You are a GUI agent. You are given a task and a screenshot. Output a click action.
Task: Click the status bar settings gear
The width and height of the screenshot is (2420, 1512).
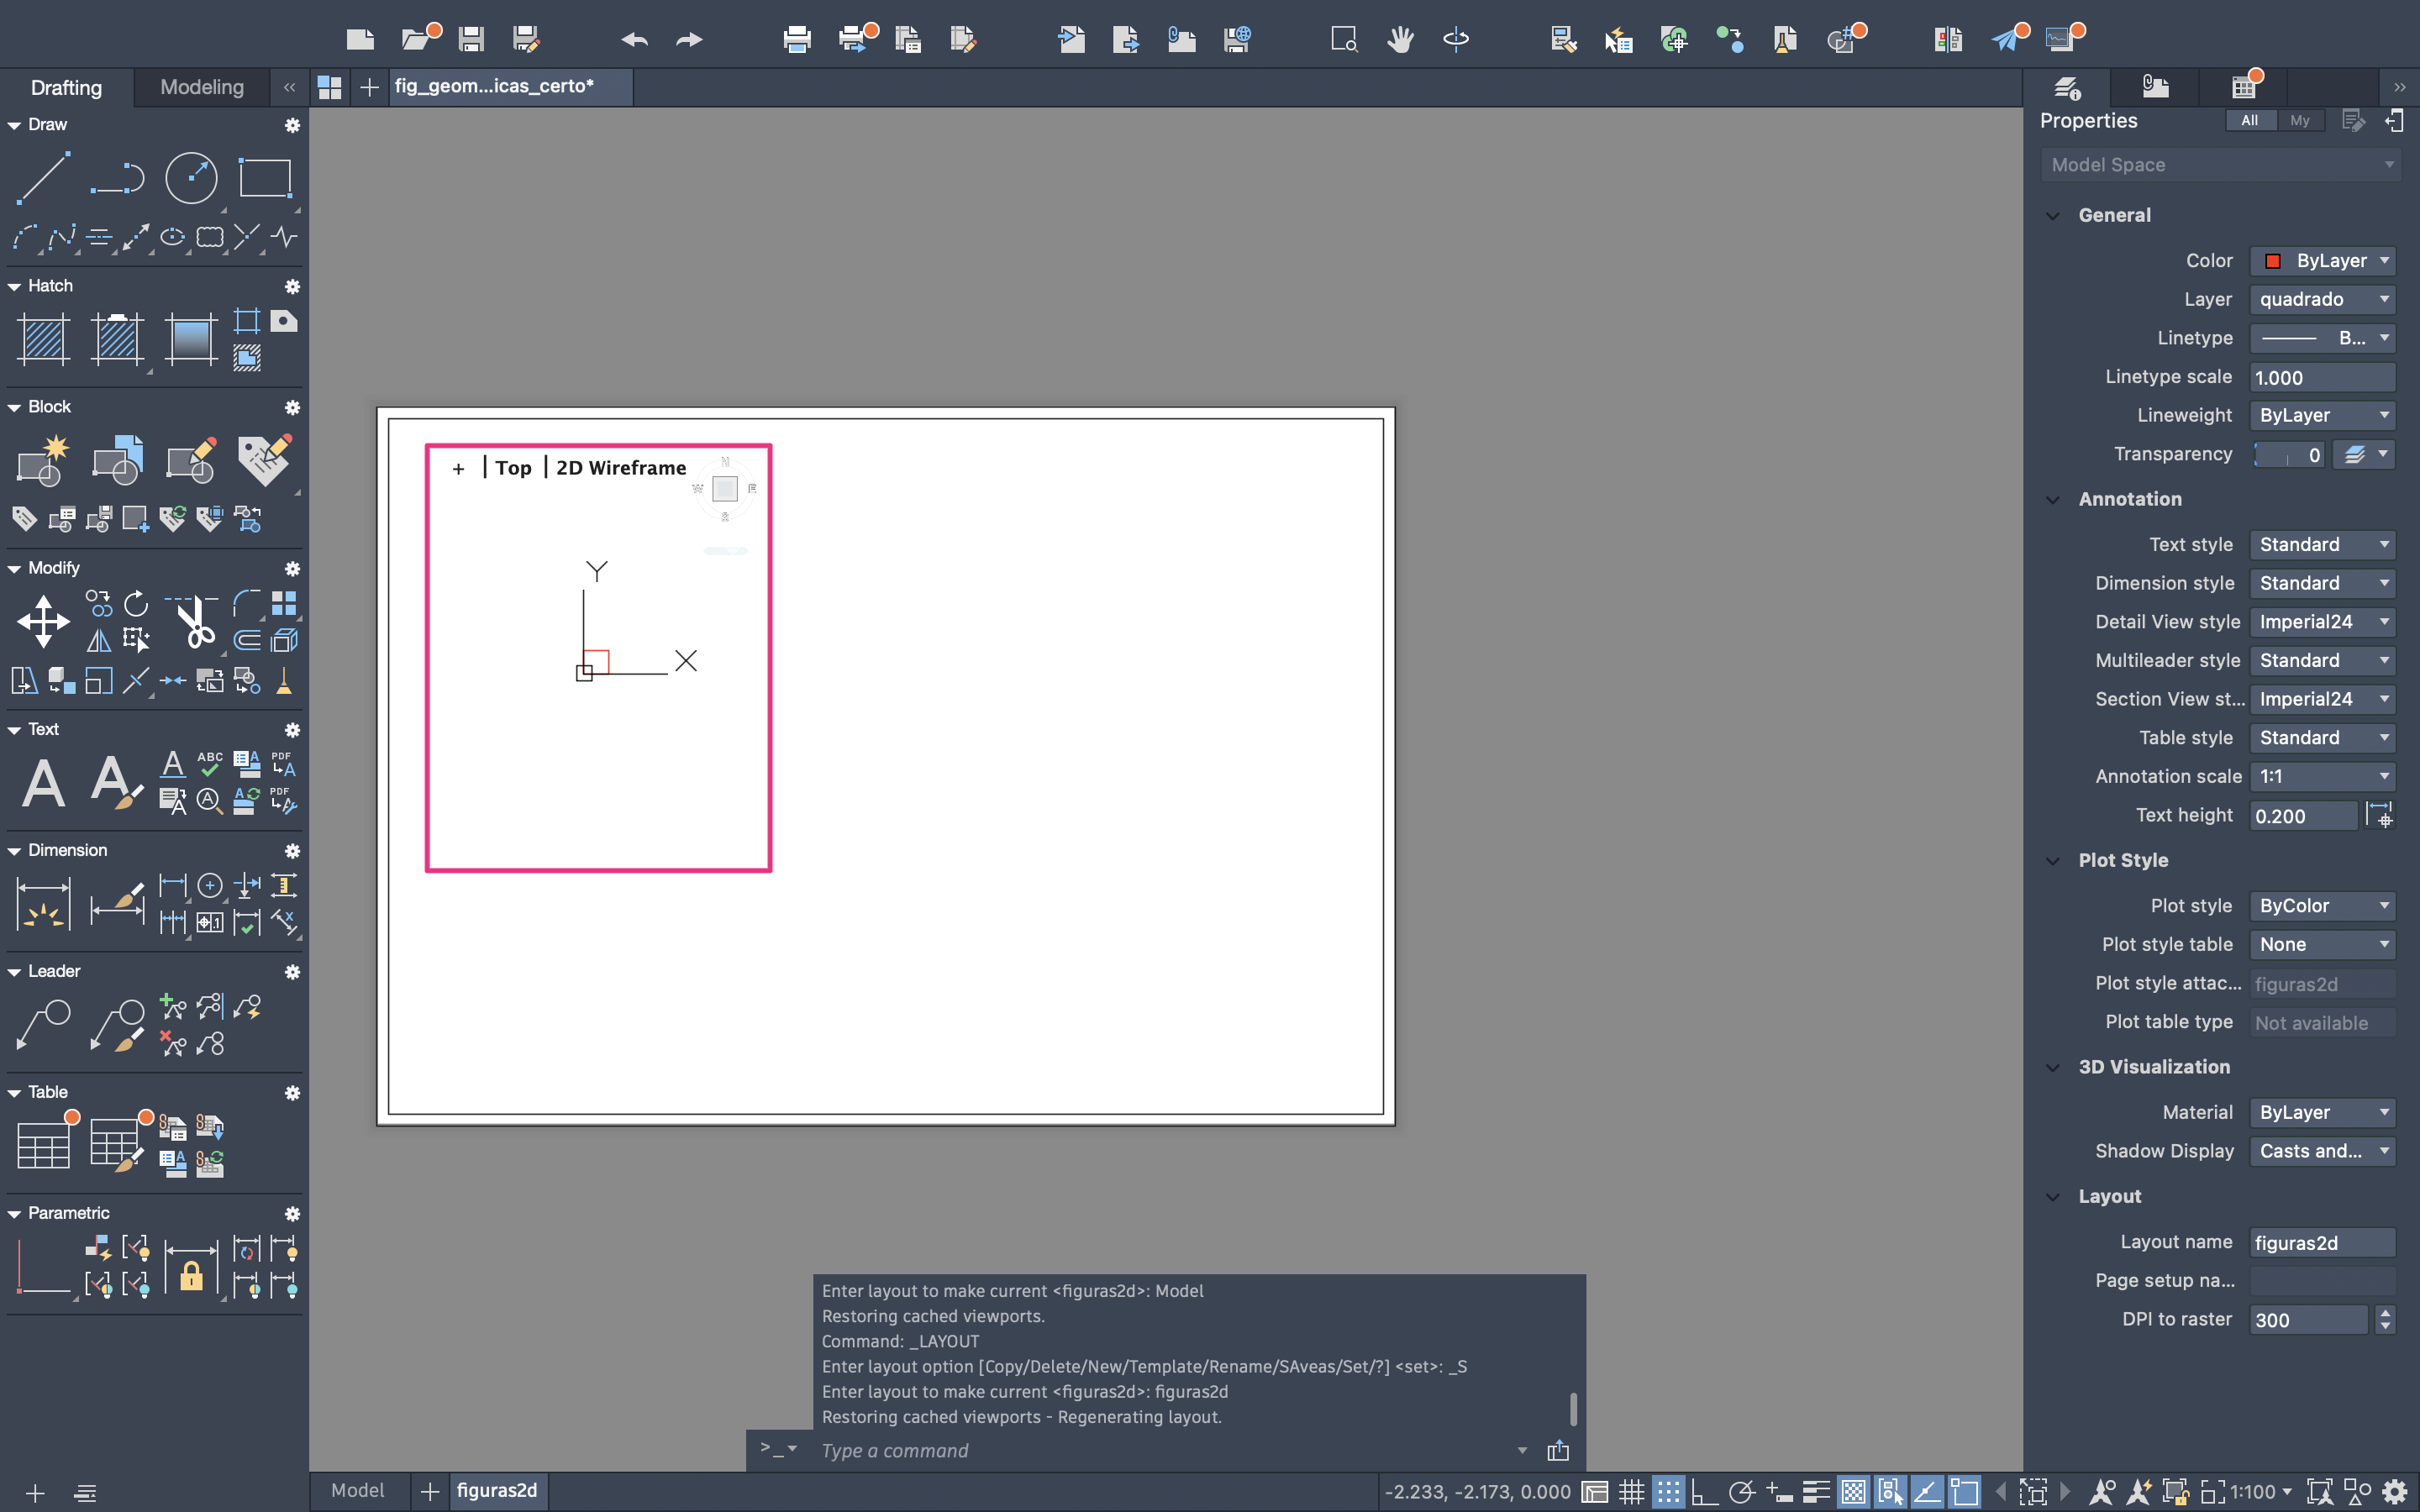tap(2395, 1492)
